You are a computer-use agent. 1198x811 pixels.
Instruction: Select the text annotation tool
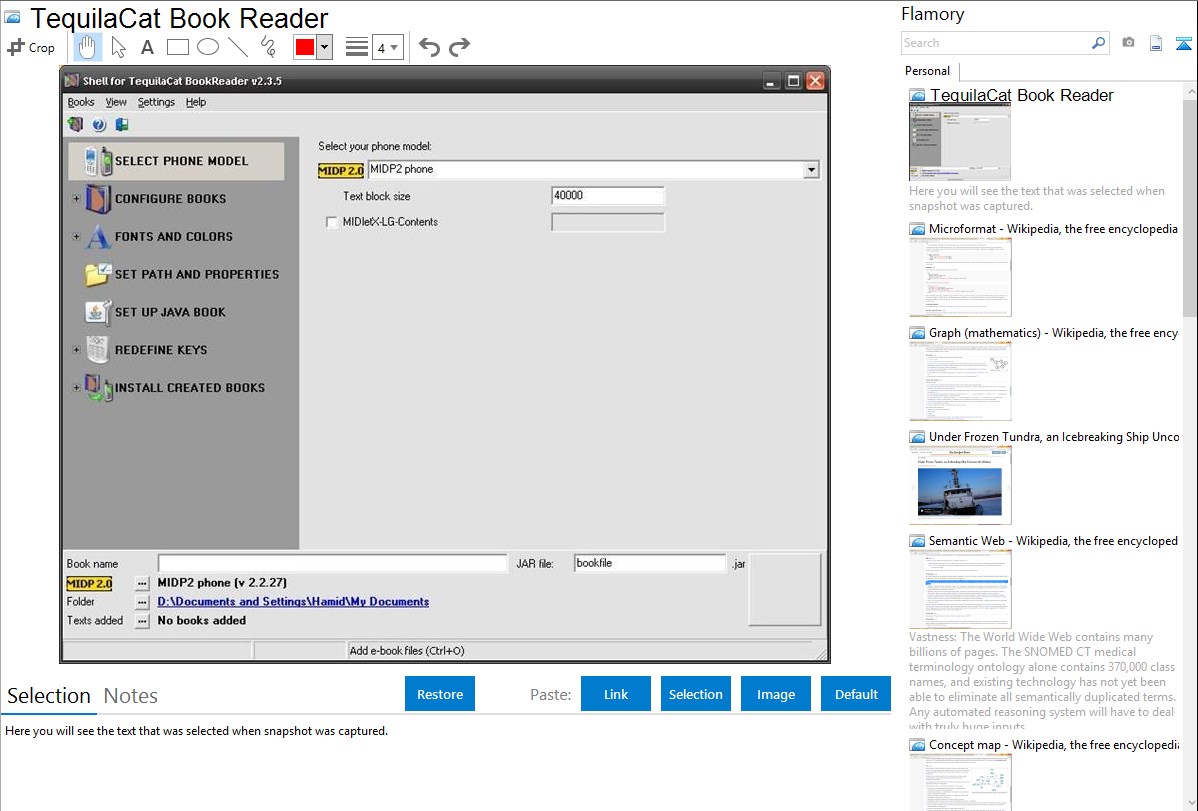(147, 47)
